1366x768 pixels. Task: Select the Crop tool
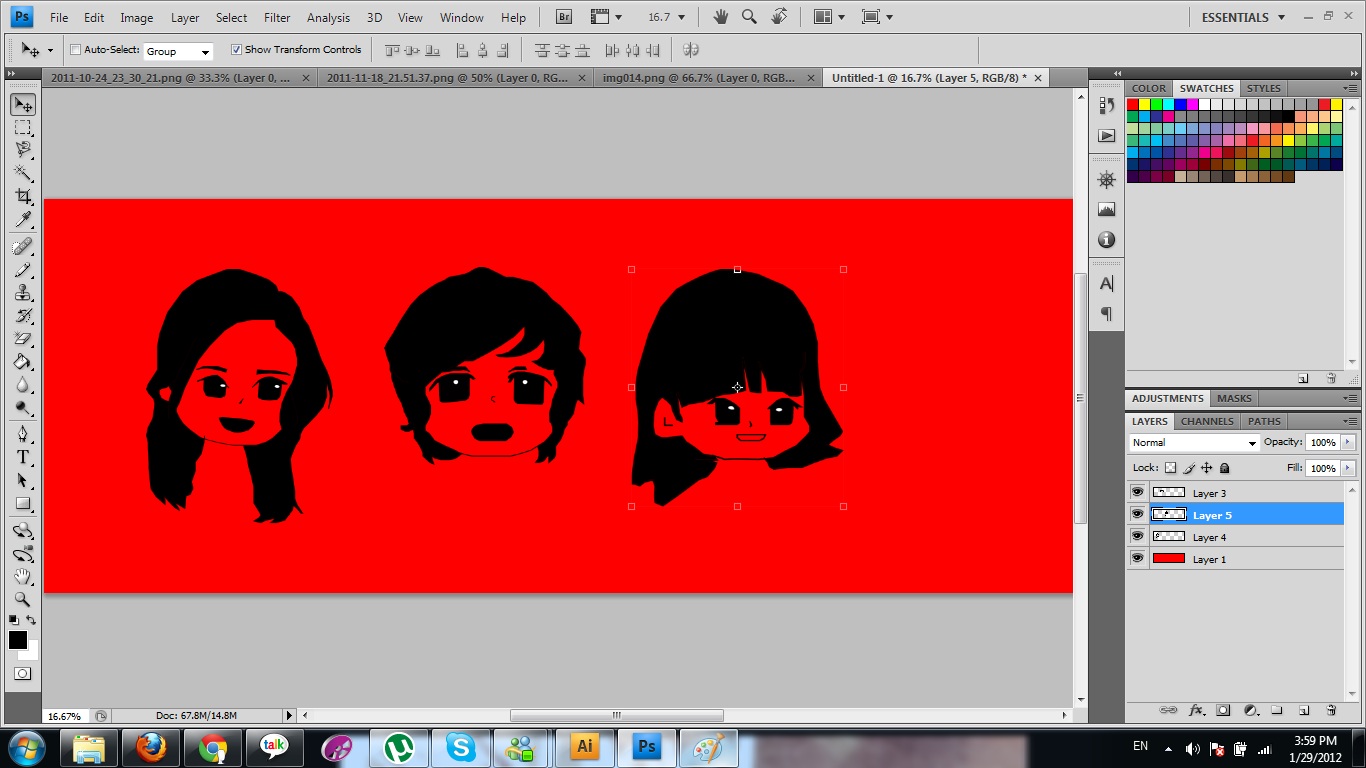[x=23, y=197]
